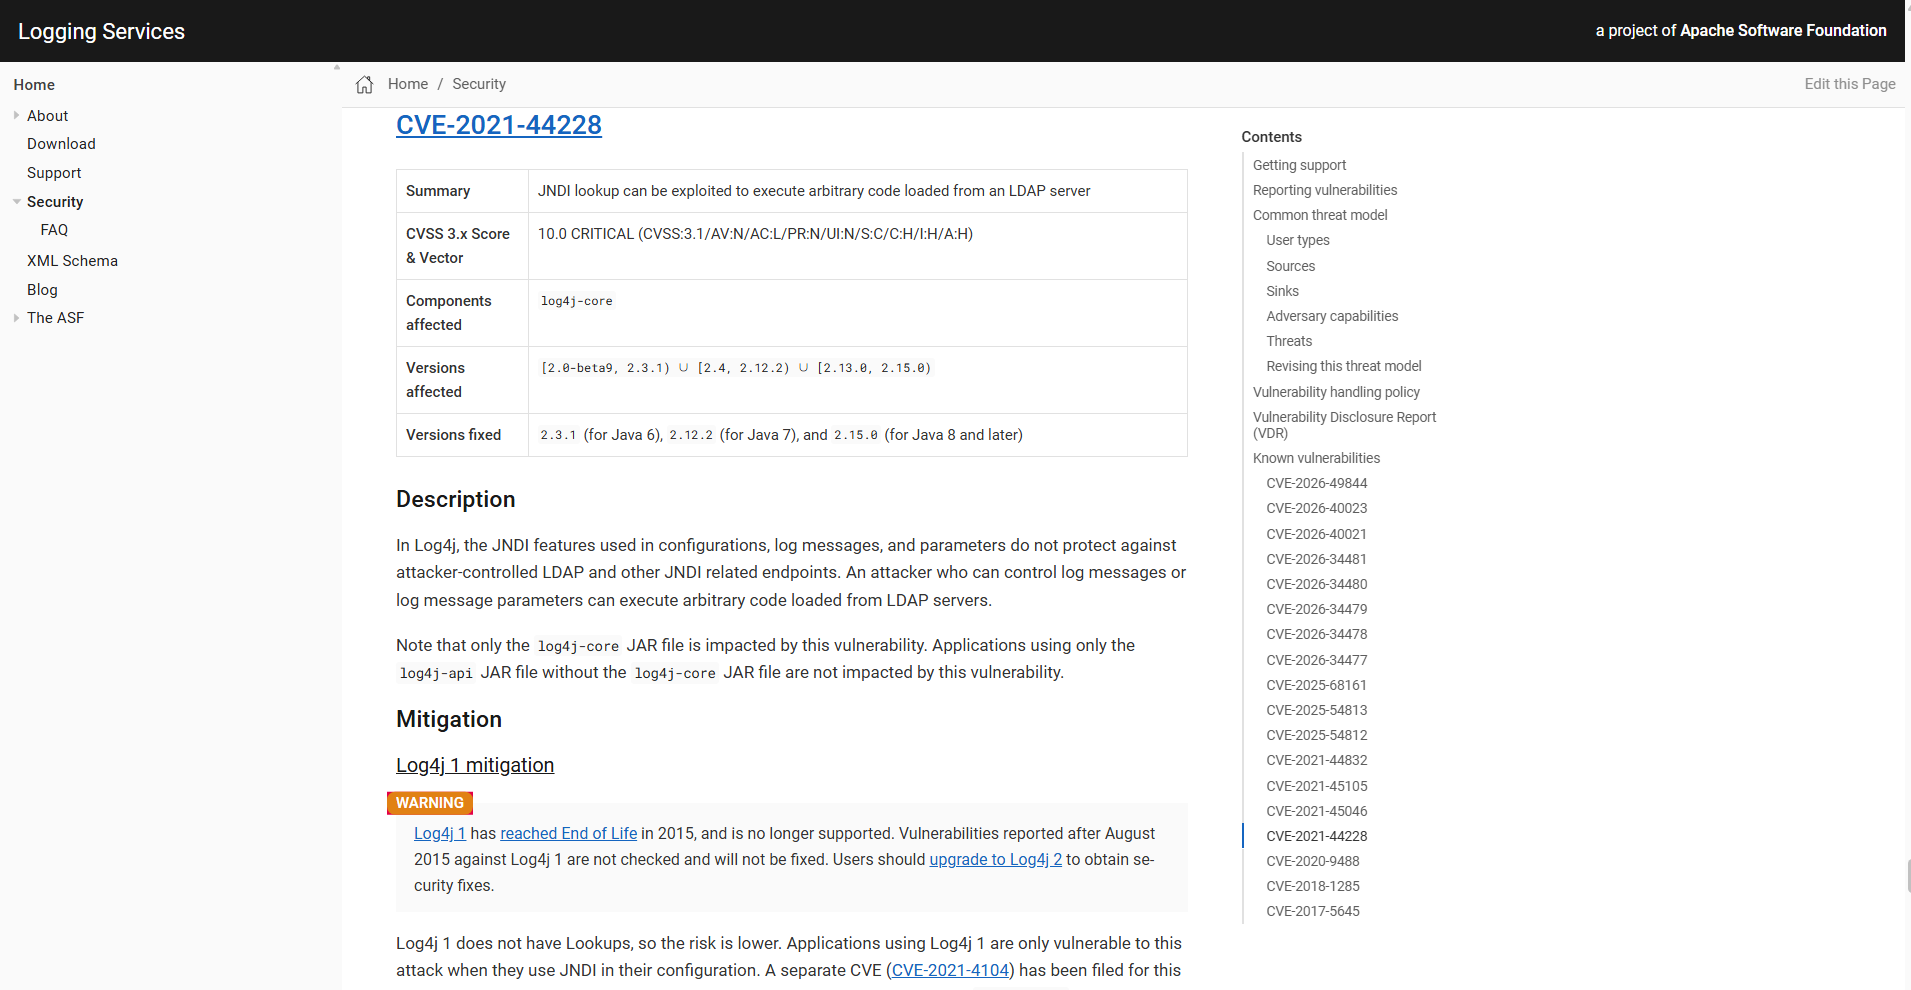Jump to CVE-2026-49844 in Contents
Image resolution: width=1911 pixels, height=990 pixels.
pyautogui.click(x=1317, y=483)
